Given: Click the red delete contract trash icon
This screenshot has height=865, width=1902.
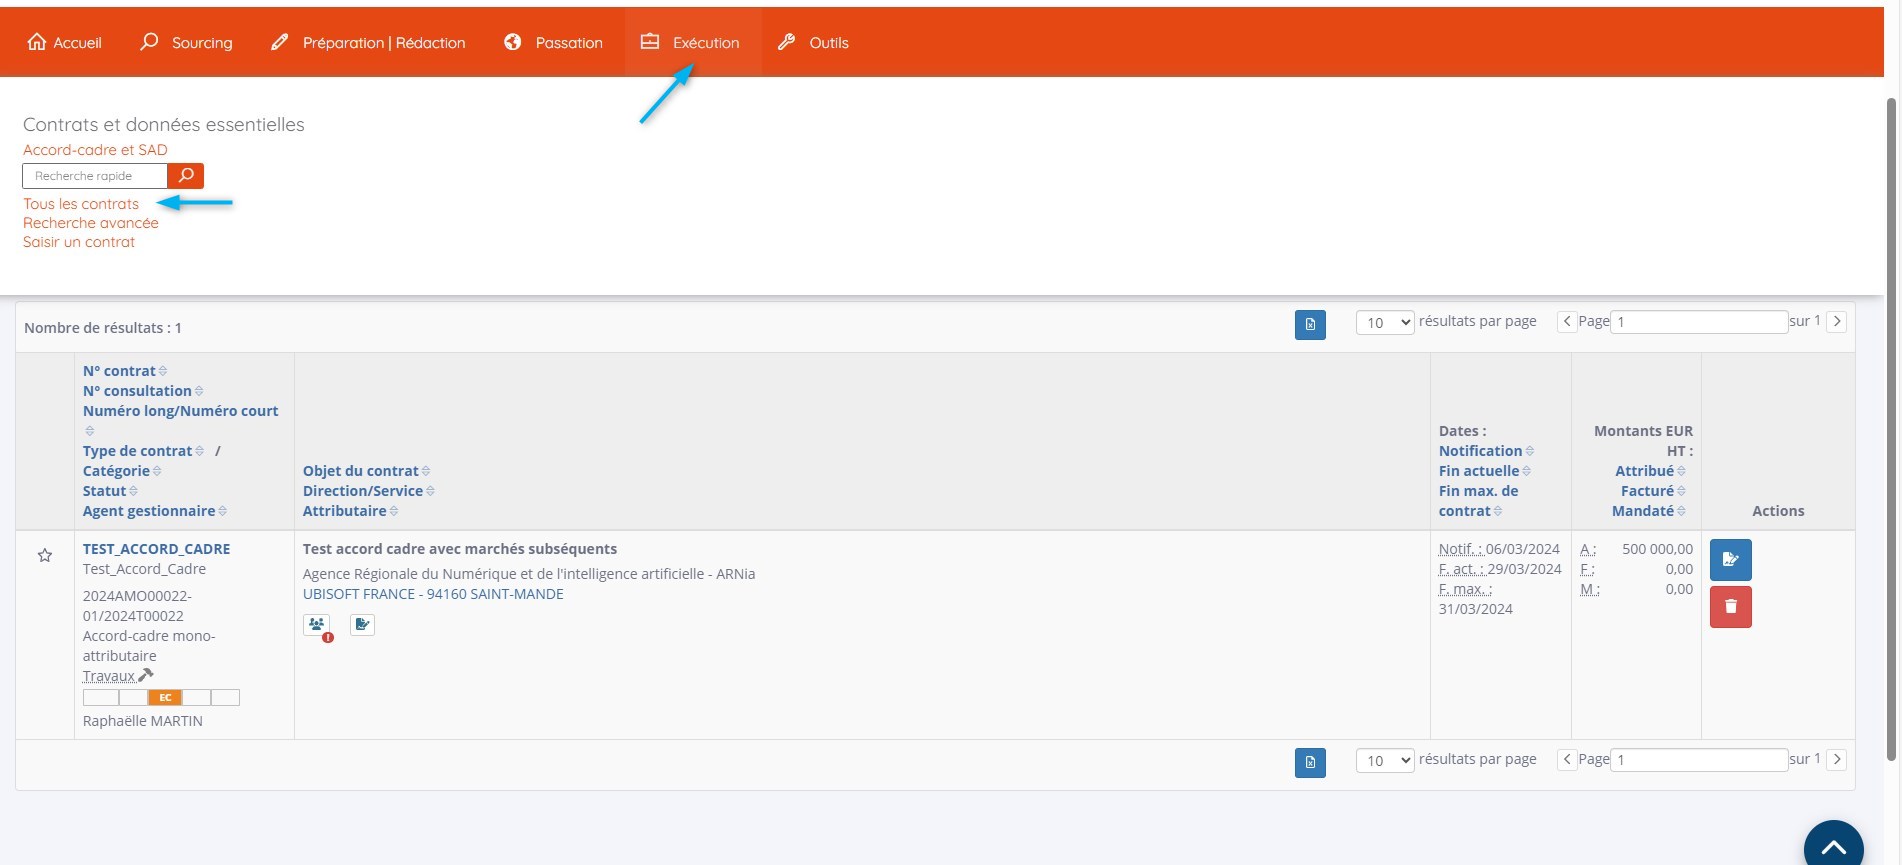Looking at the screenshot, I should point(1730,607).
